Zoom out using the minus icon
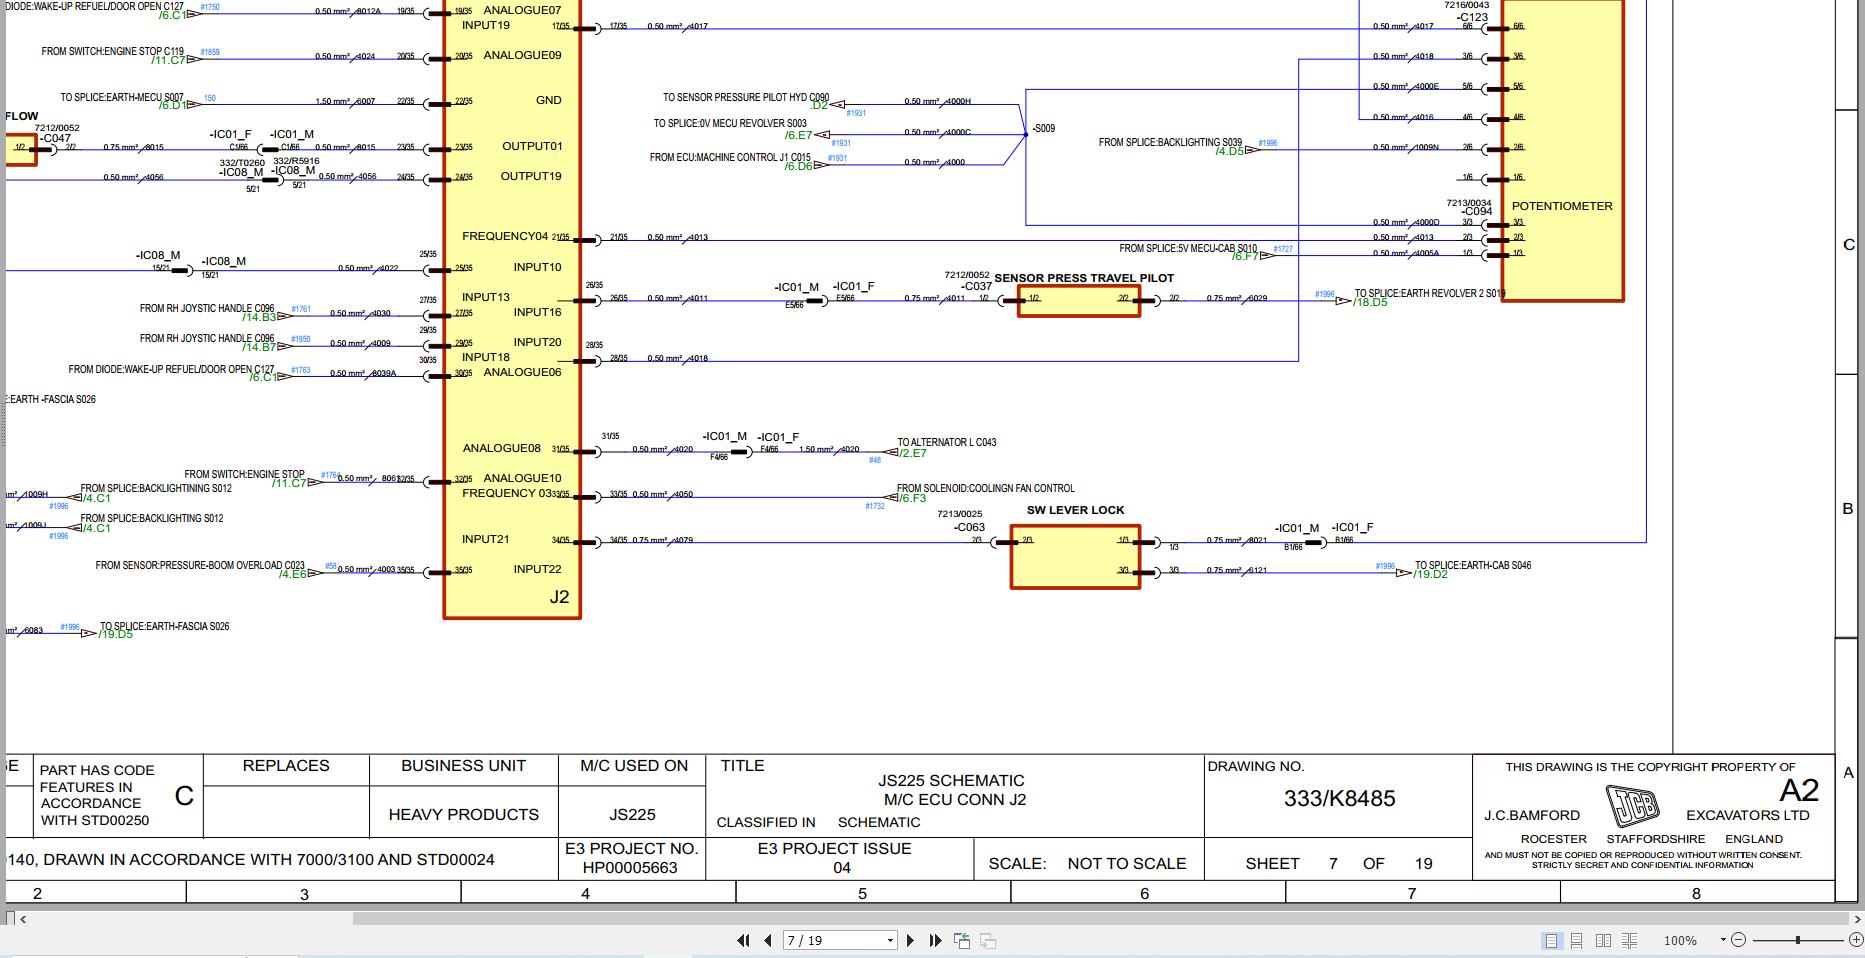Screen dimensions: 1865x958 click(1740, 940)
